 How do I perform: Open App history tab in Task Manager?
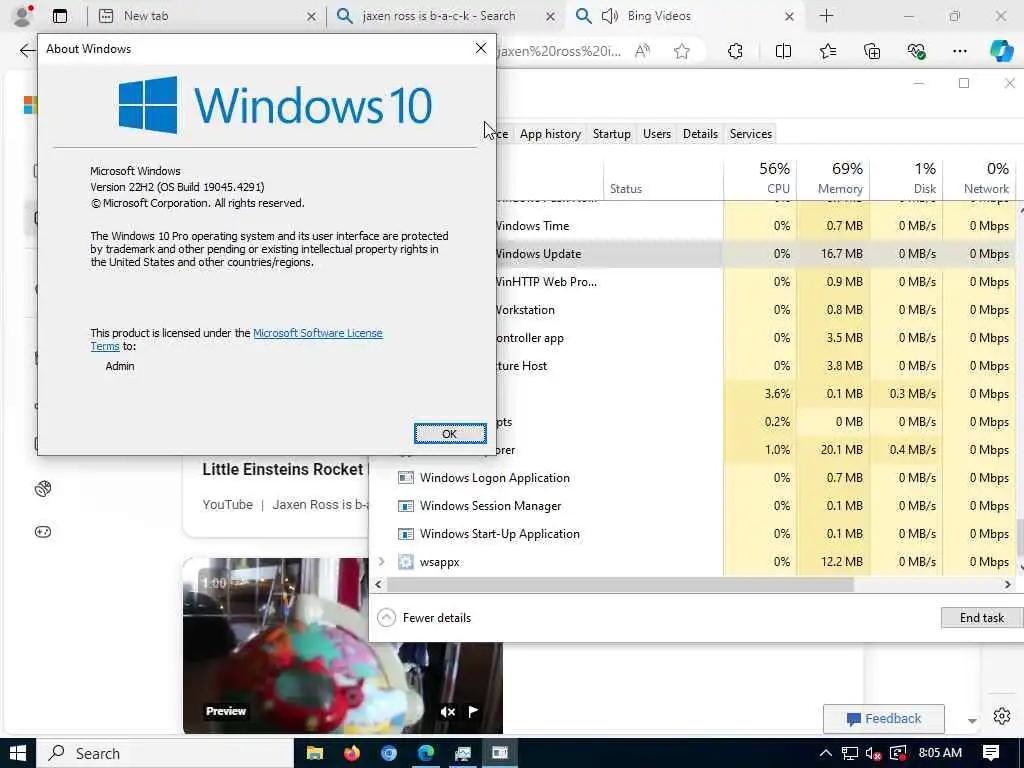[x=550, y=134]
